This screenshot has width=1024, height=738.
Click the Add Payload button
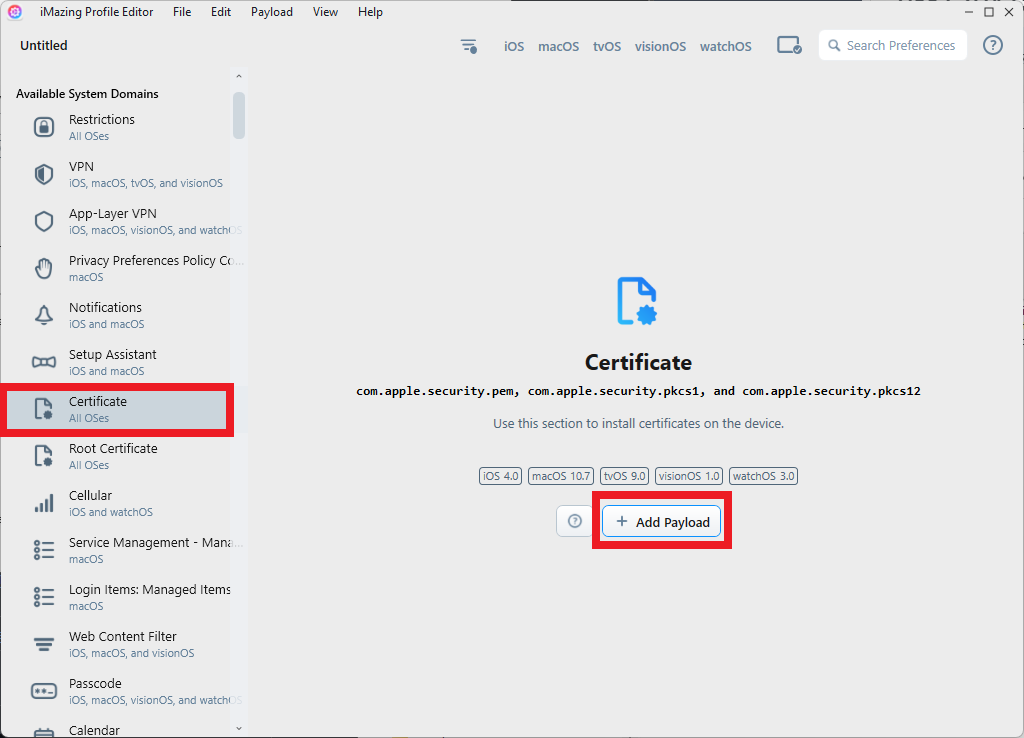pos(662,521)
